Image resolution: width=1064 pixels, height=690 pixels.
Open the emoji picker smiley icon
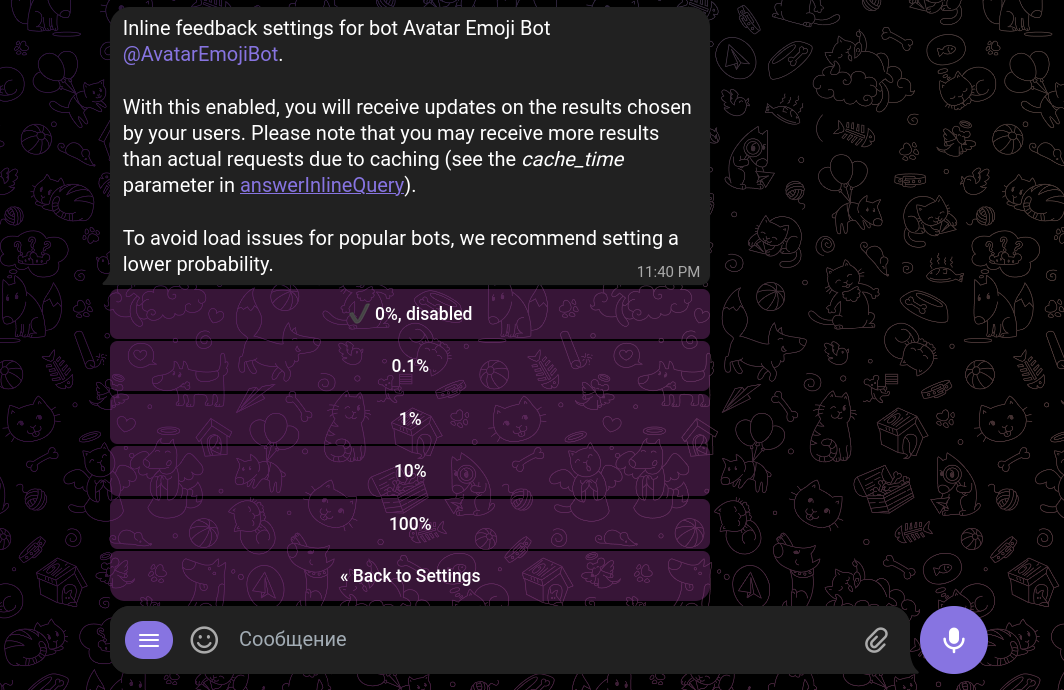204,639
